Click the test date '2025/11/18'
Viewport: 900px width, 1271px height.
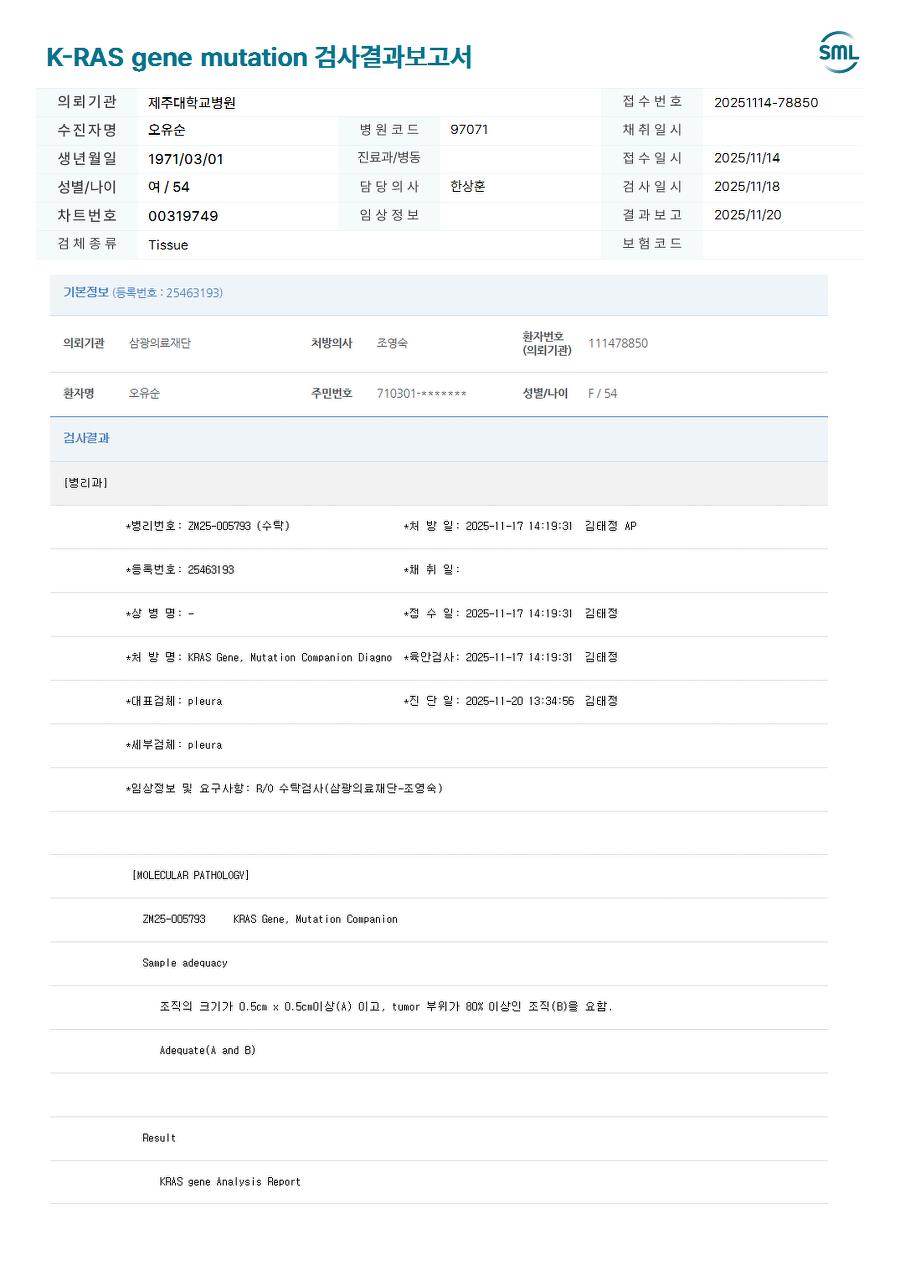point(747,187)
